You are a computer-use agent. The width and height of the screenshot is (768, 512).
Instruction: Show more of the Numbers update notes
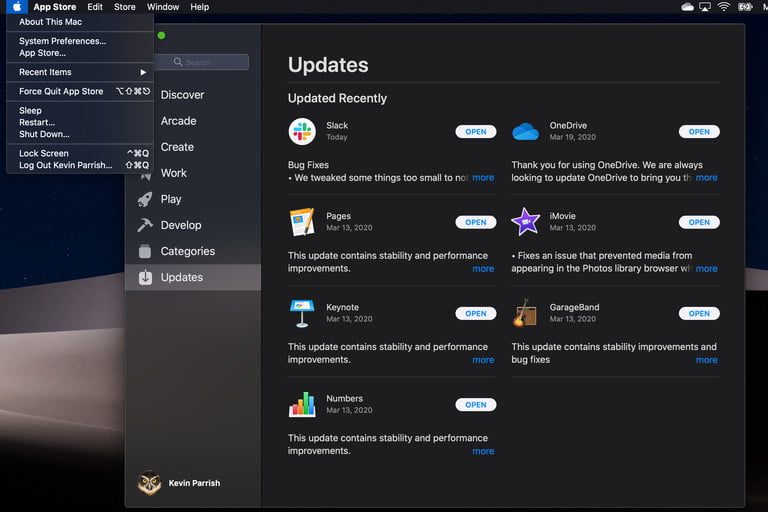[x=483, y=451]
